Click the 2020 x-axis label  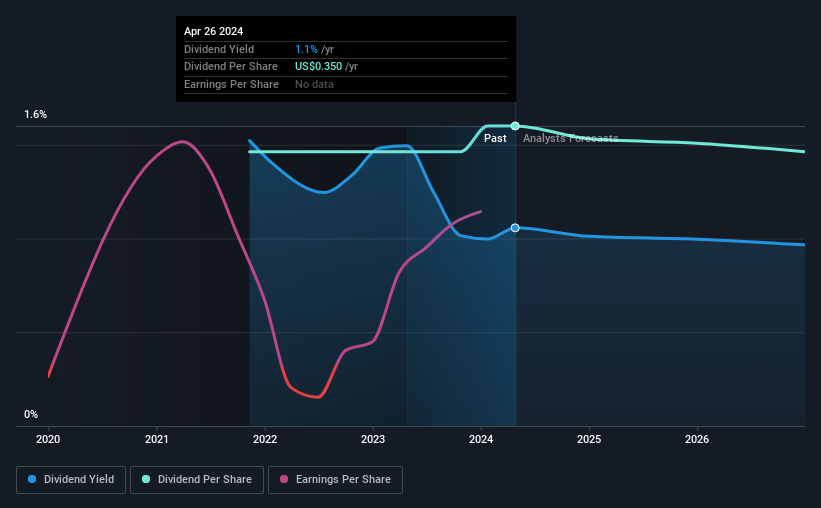click(x=48, y=439)
